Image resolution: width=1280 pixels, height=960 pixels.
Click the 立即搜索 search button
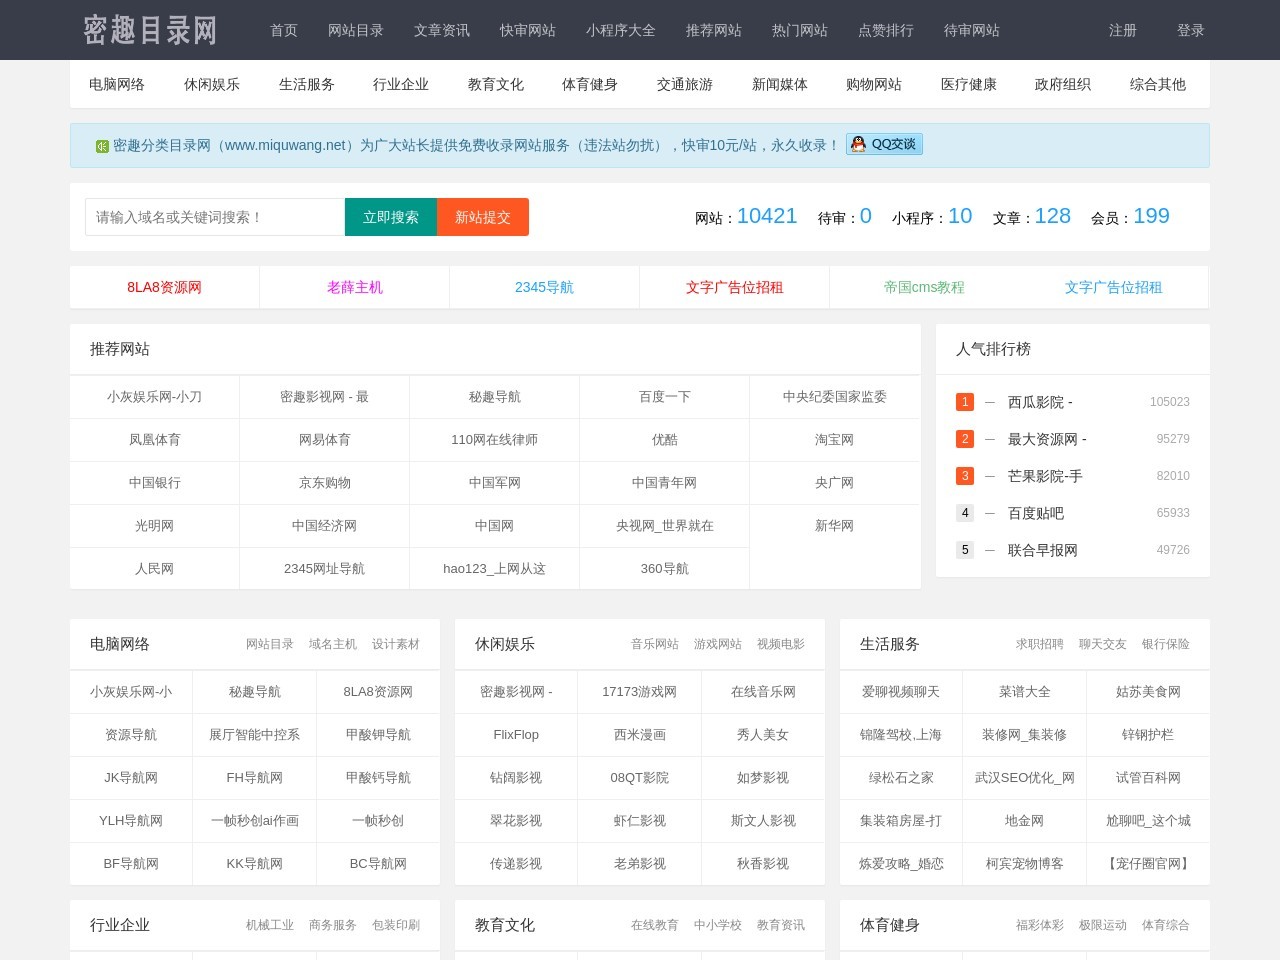390,216
